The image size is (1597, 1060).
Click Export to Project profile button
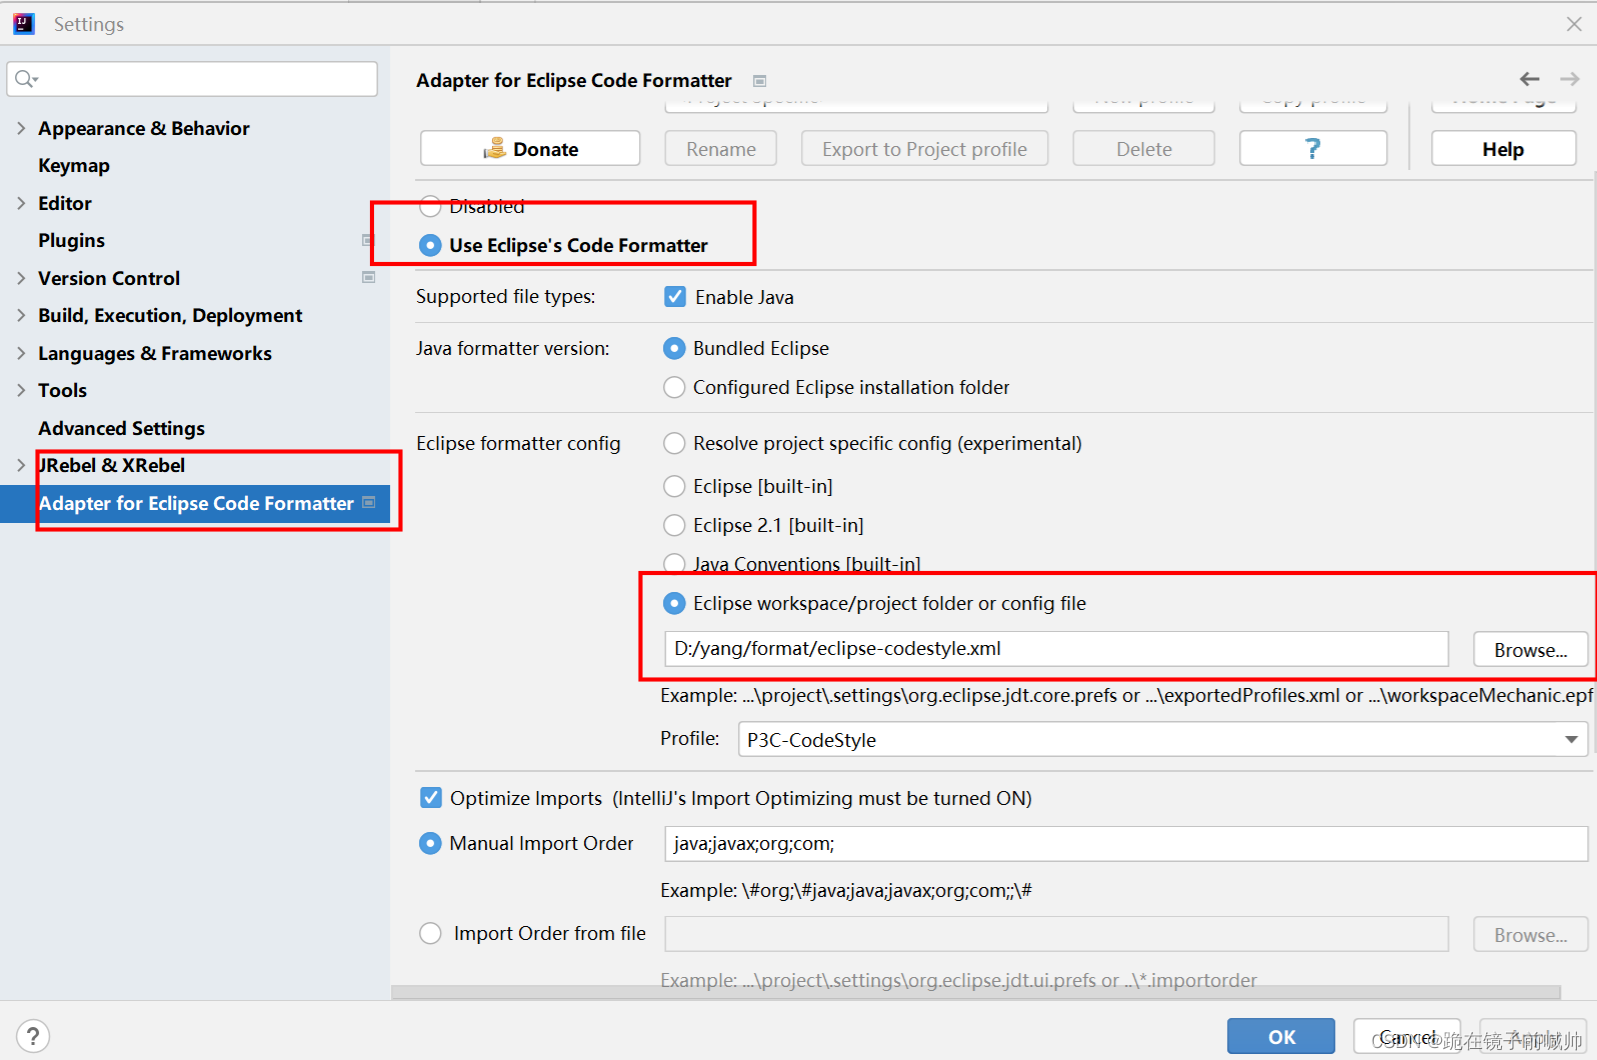pyautogui.click(x=925, y=149)
